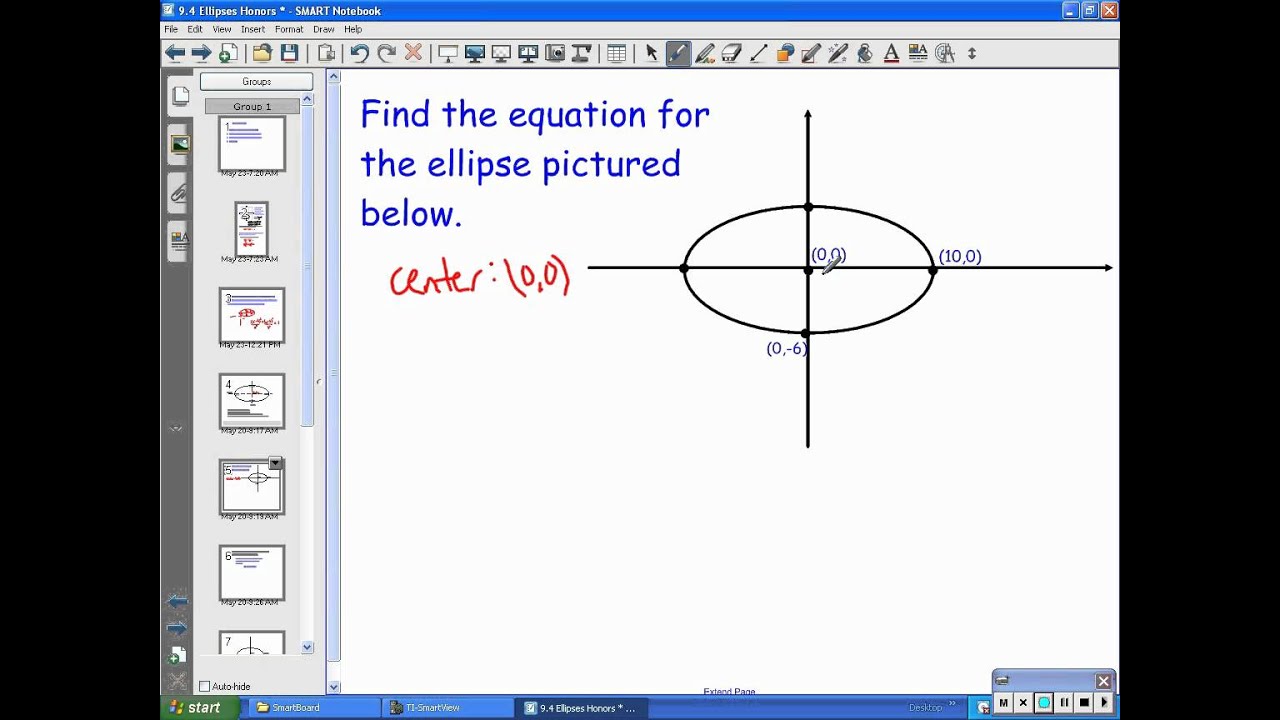Open the screen capture camera tool
Viewport: 1280px width, 720px height.
coord(555,53)
